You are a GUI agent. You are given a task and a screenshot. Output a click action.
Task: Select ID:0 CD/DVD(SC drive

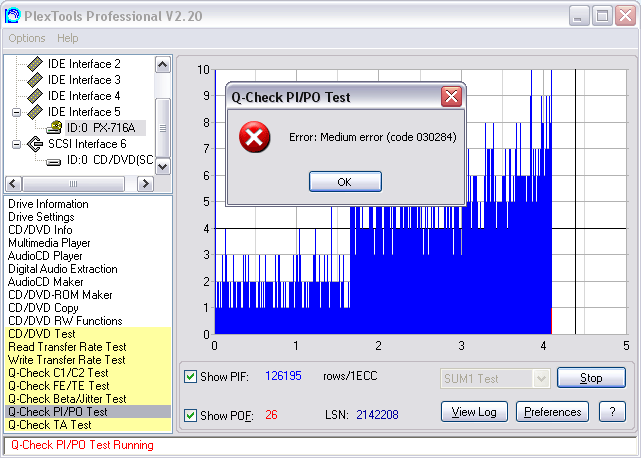click(x=110, y=160)
